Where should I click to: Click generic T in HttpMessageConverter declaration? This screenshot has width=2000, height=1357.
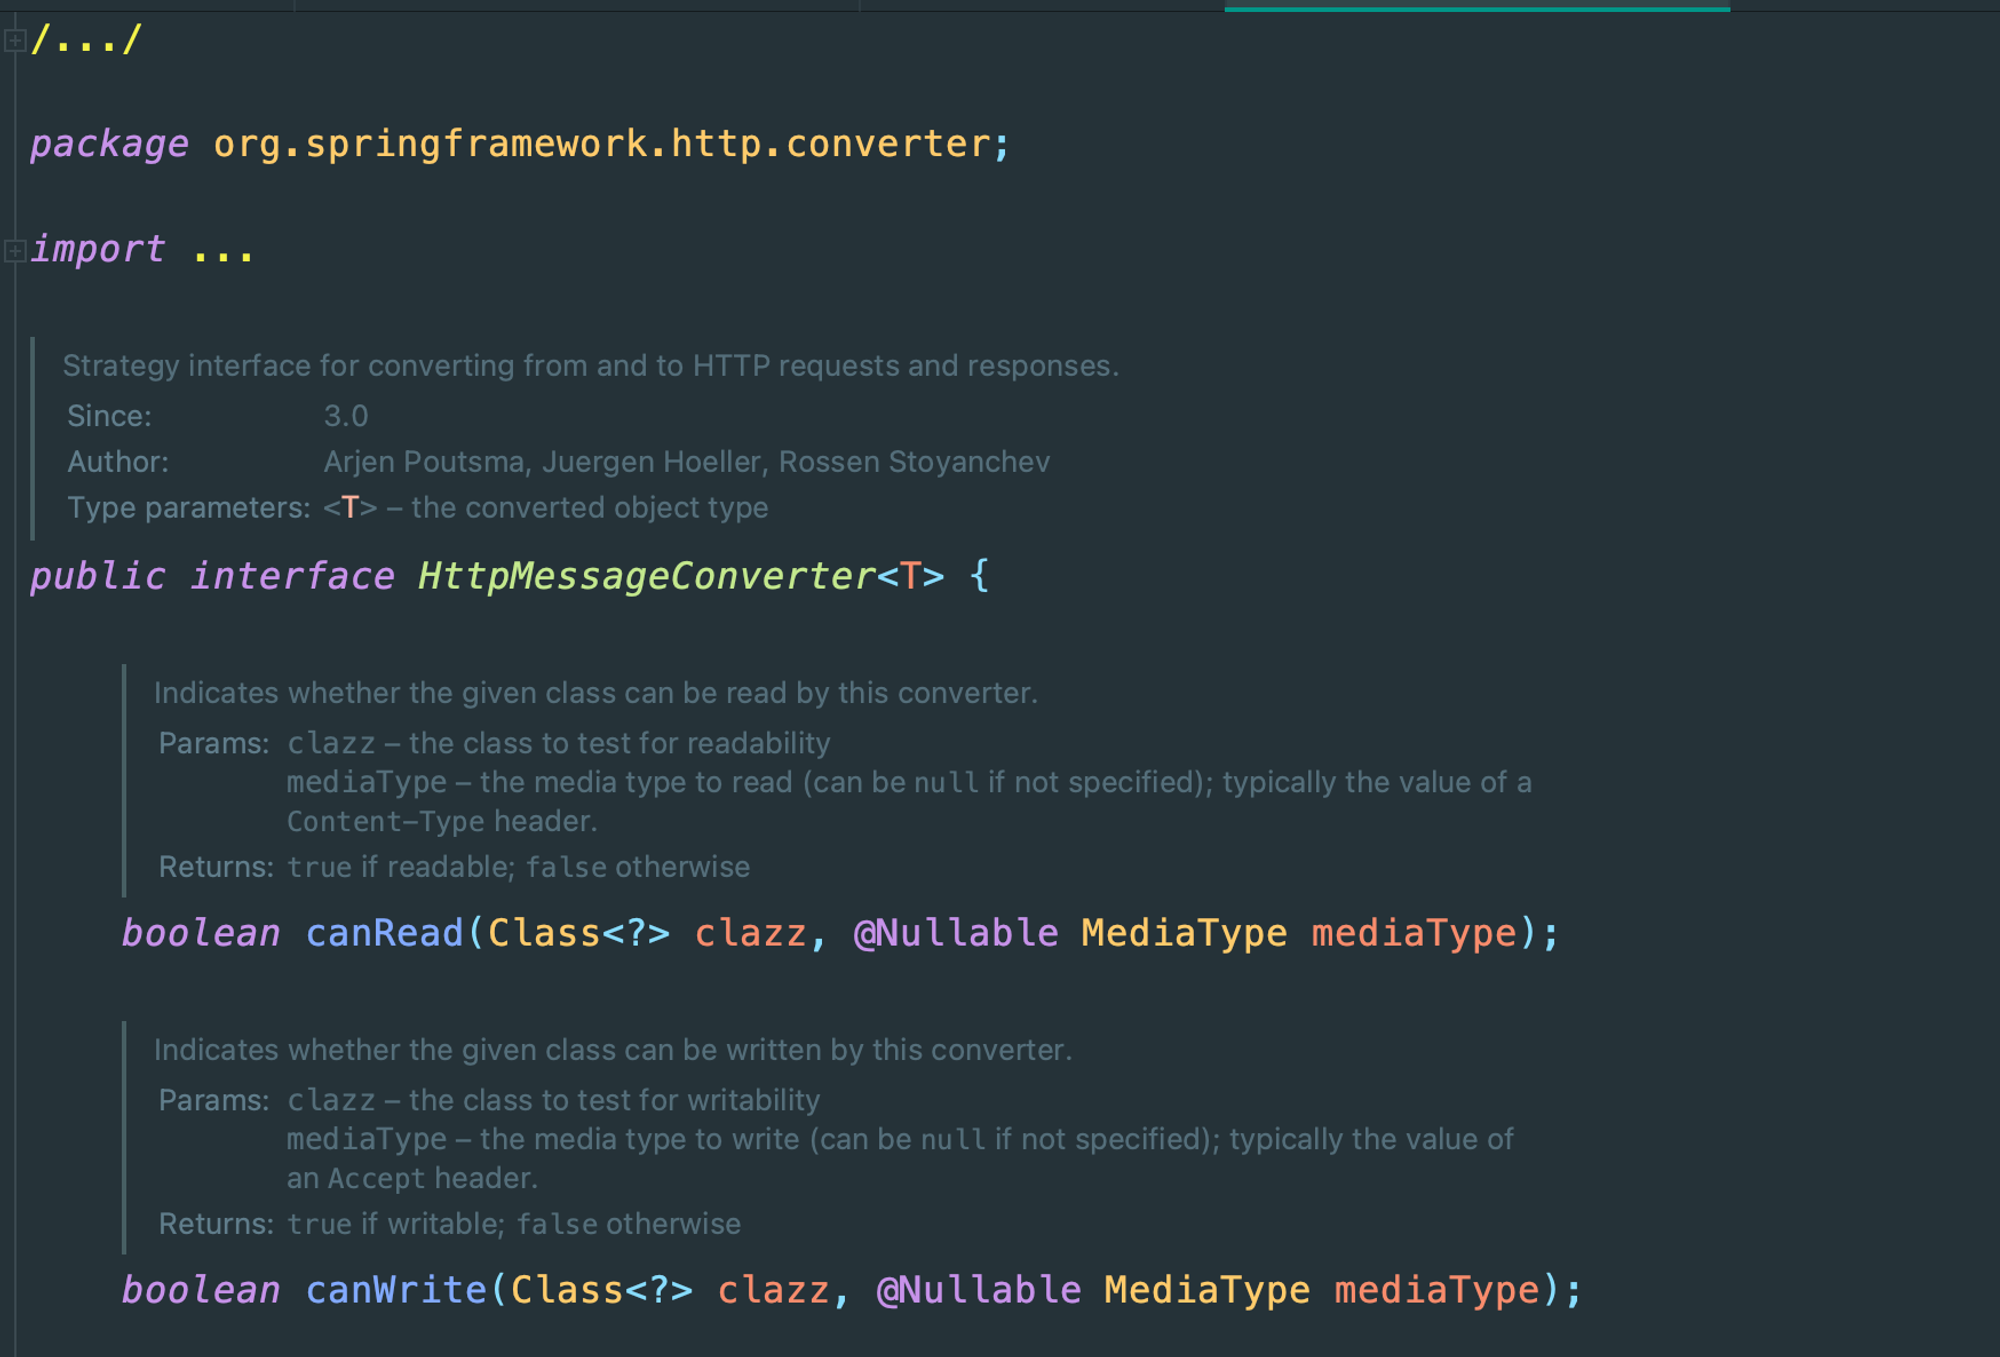(x=910, y=576)
